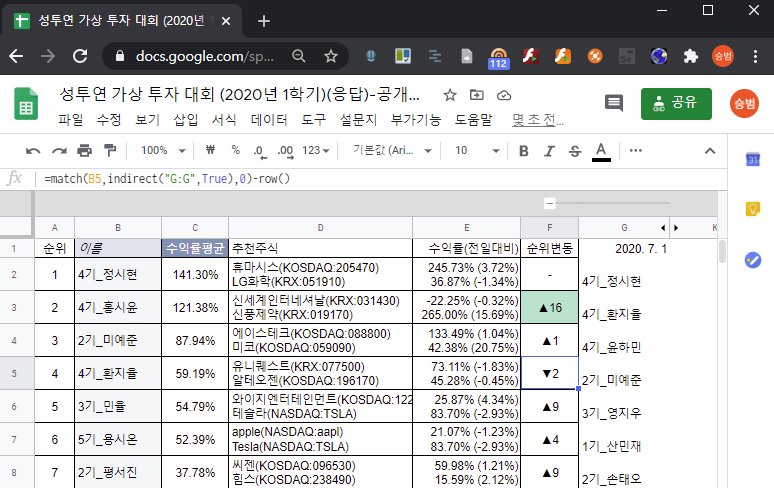Viewport: 774px width, 488px height.
Task: Reload the browser page
Action: pos(80,56)
